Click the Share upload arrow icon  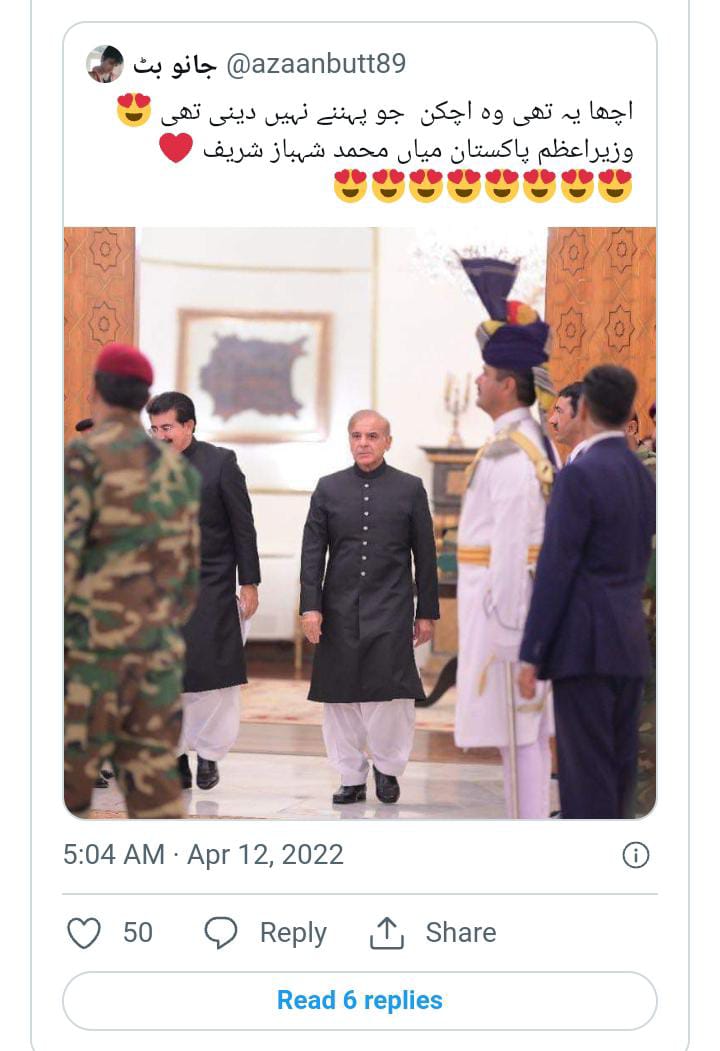click(386, 933)
